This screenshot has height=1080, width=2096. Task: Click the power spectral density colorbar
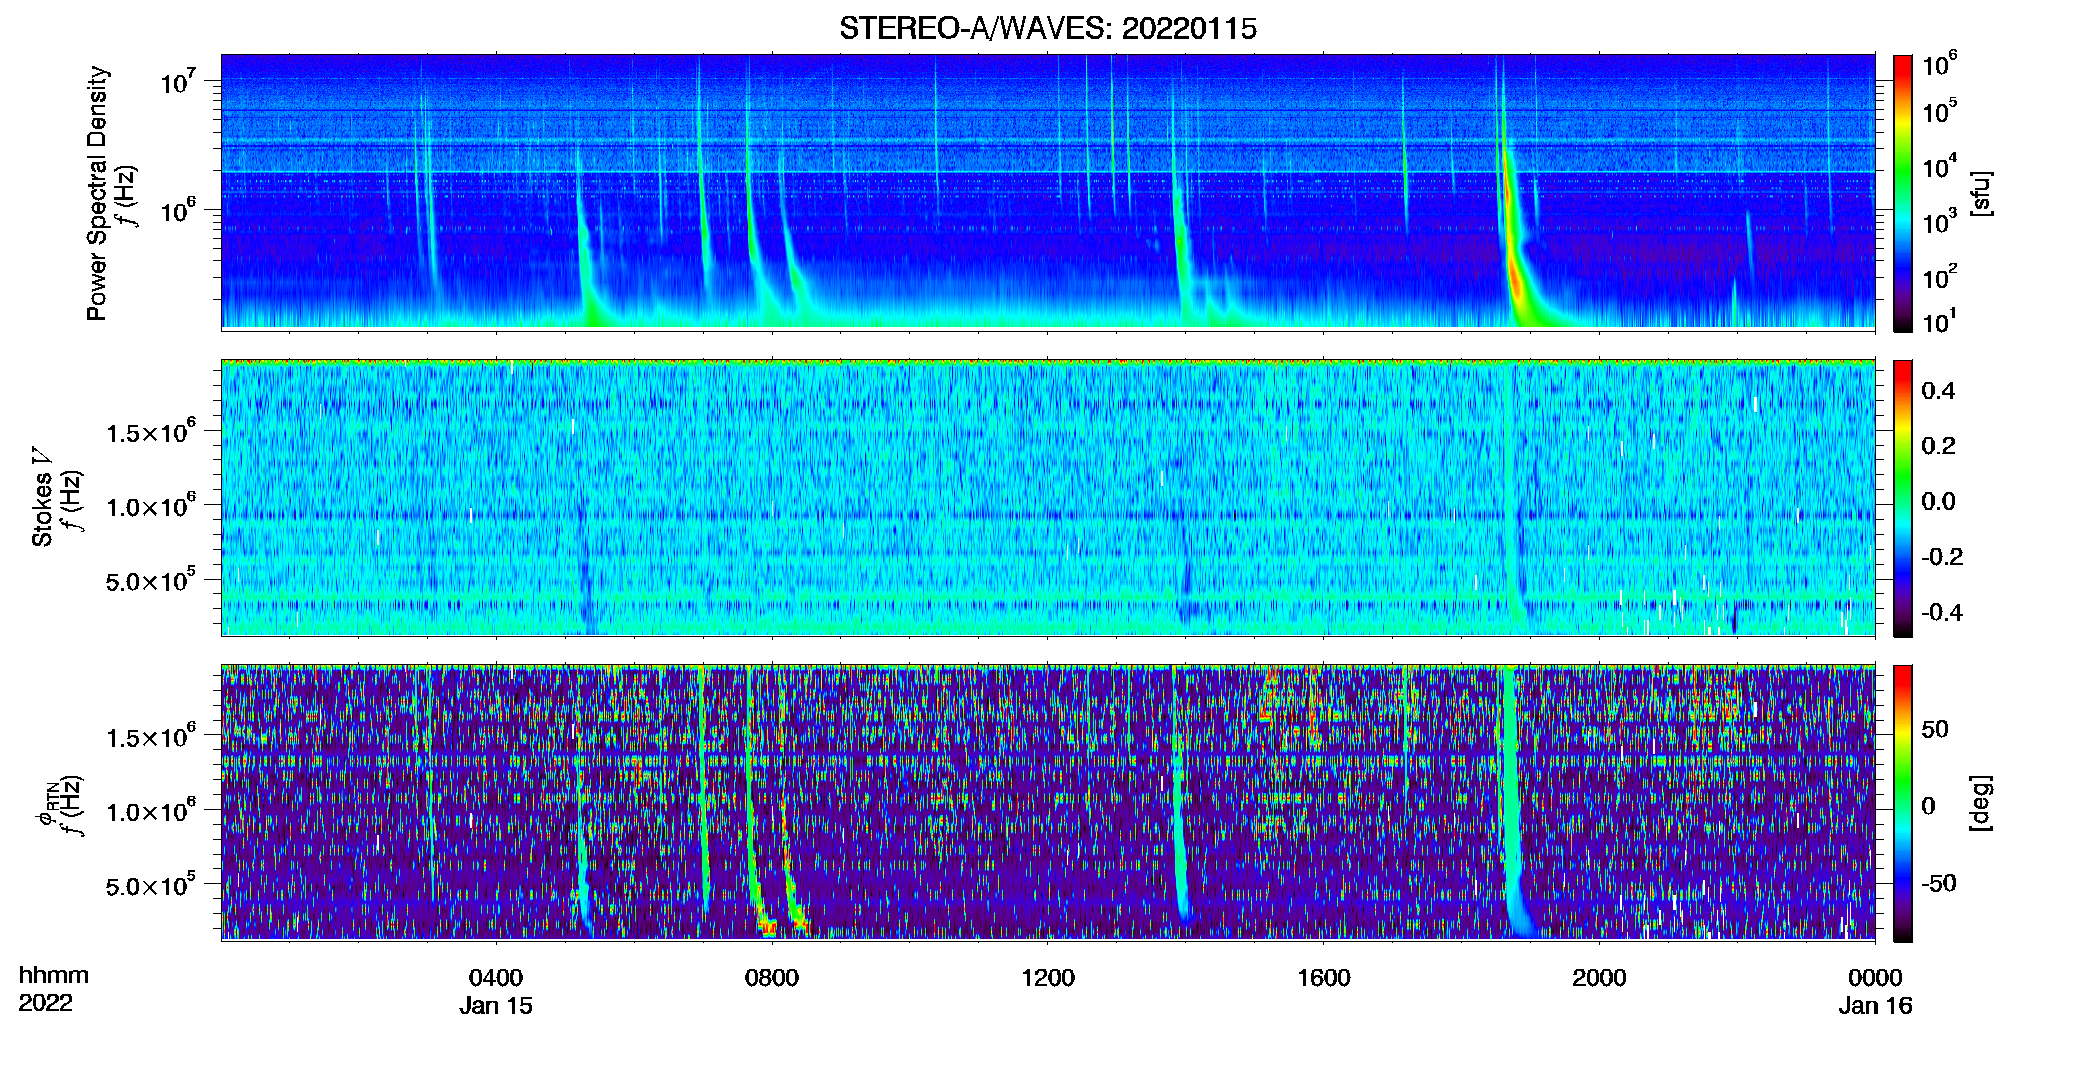pos(1903,193)
